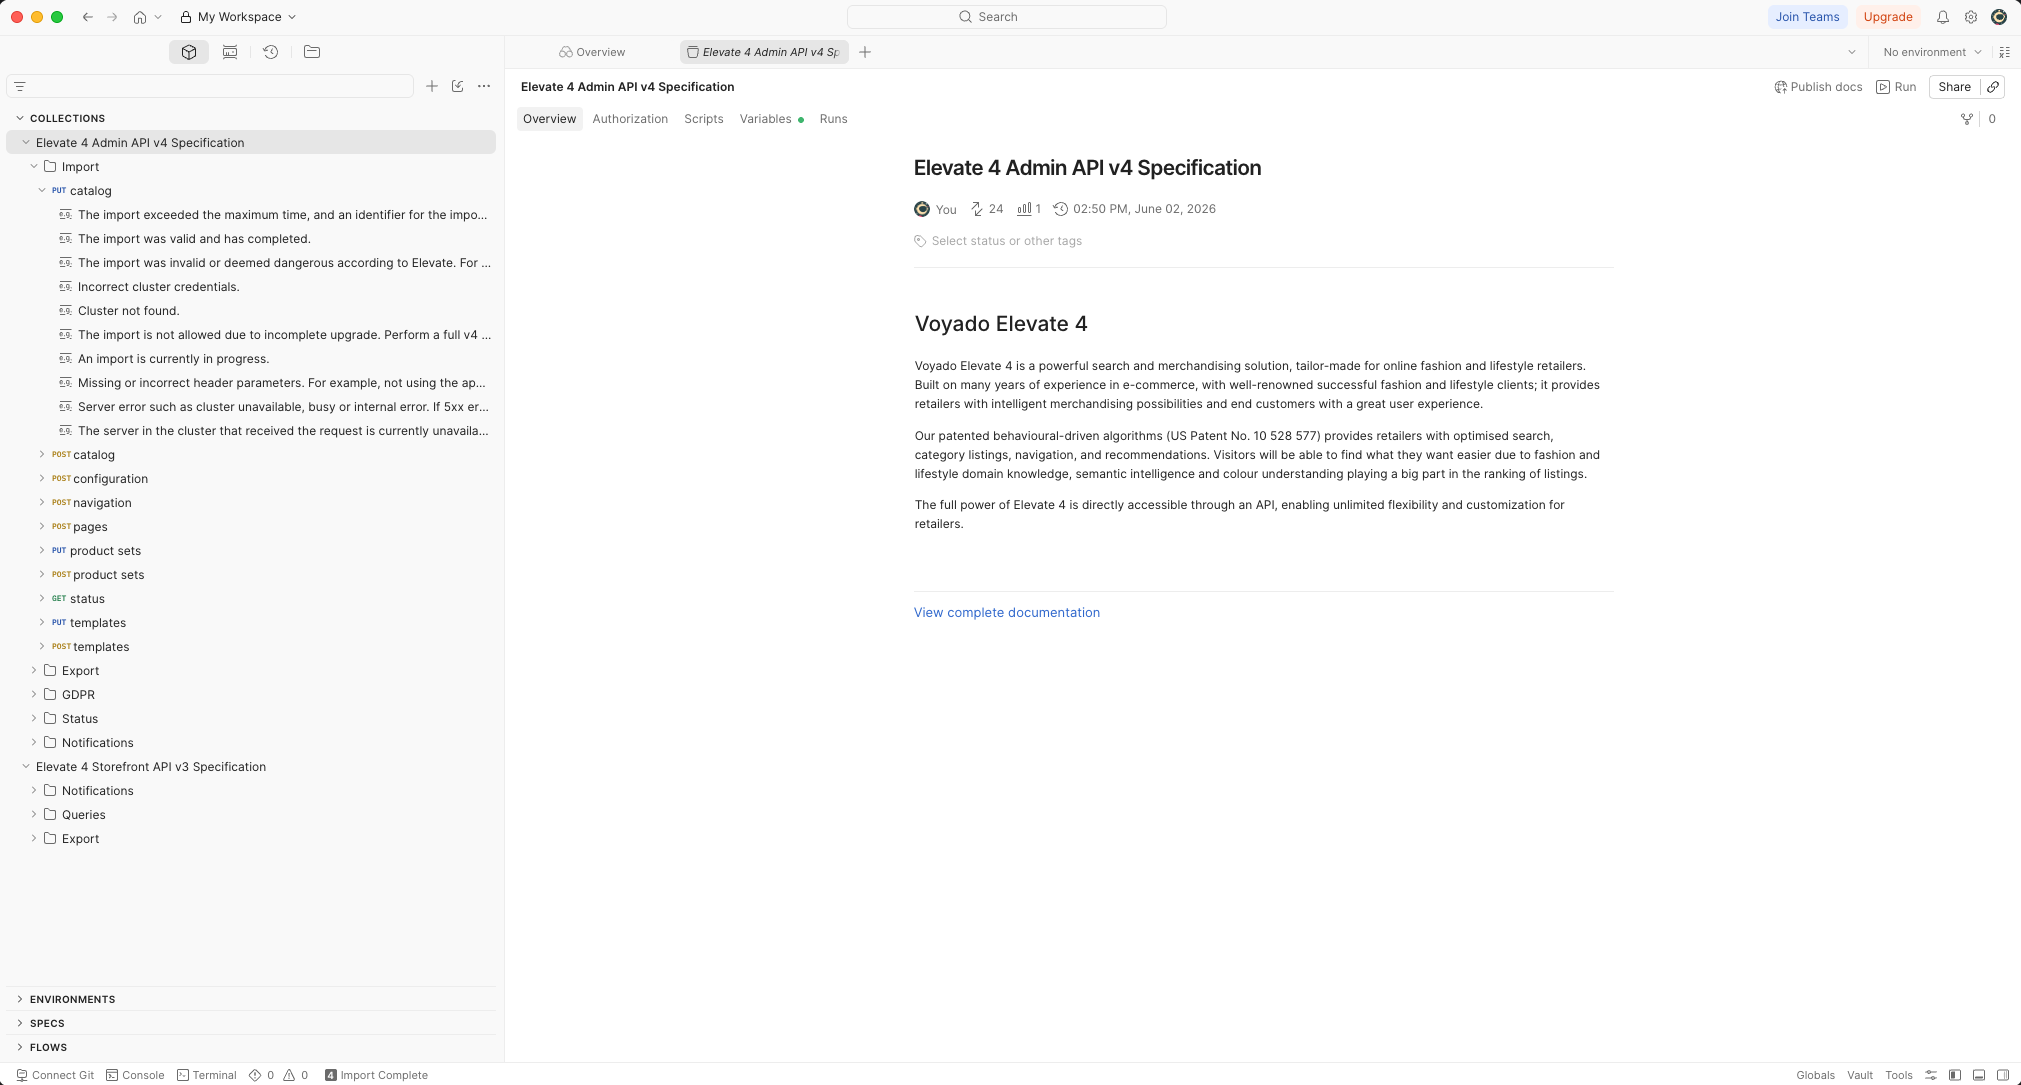Go back with the left arrow
Image resolution: width=2021 pixels, height=1085 pixels.
tap(88, 17)
